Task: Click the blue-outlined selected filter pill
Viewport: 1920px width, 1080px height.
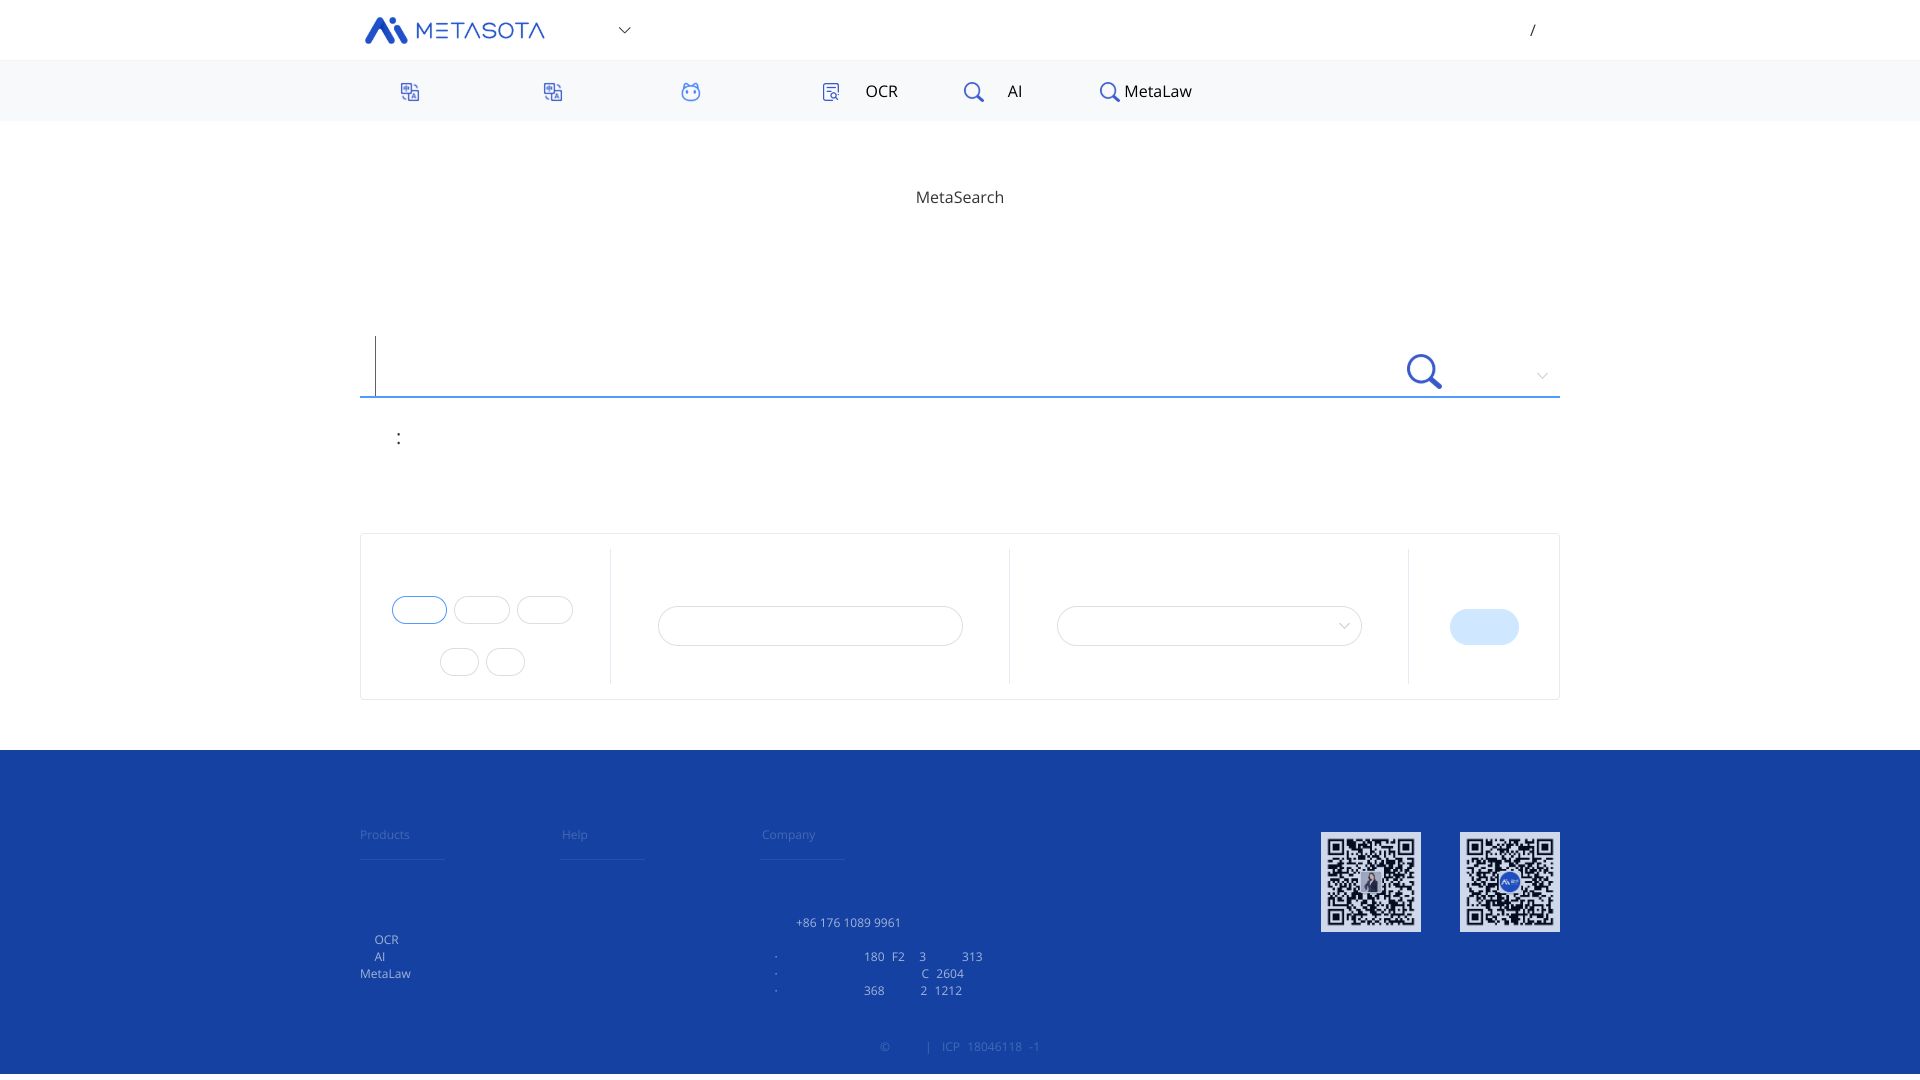Action: pyautogui.click(x=419, y=610)
